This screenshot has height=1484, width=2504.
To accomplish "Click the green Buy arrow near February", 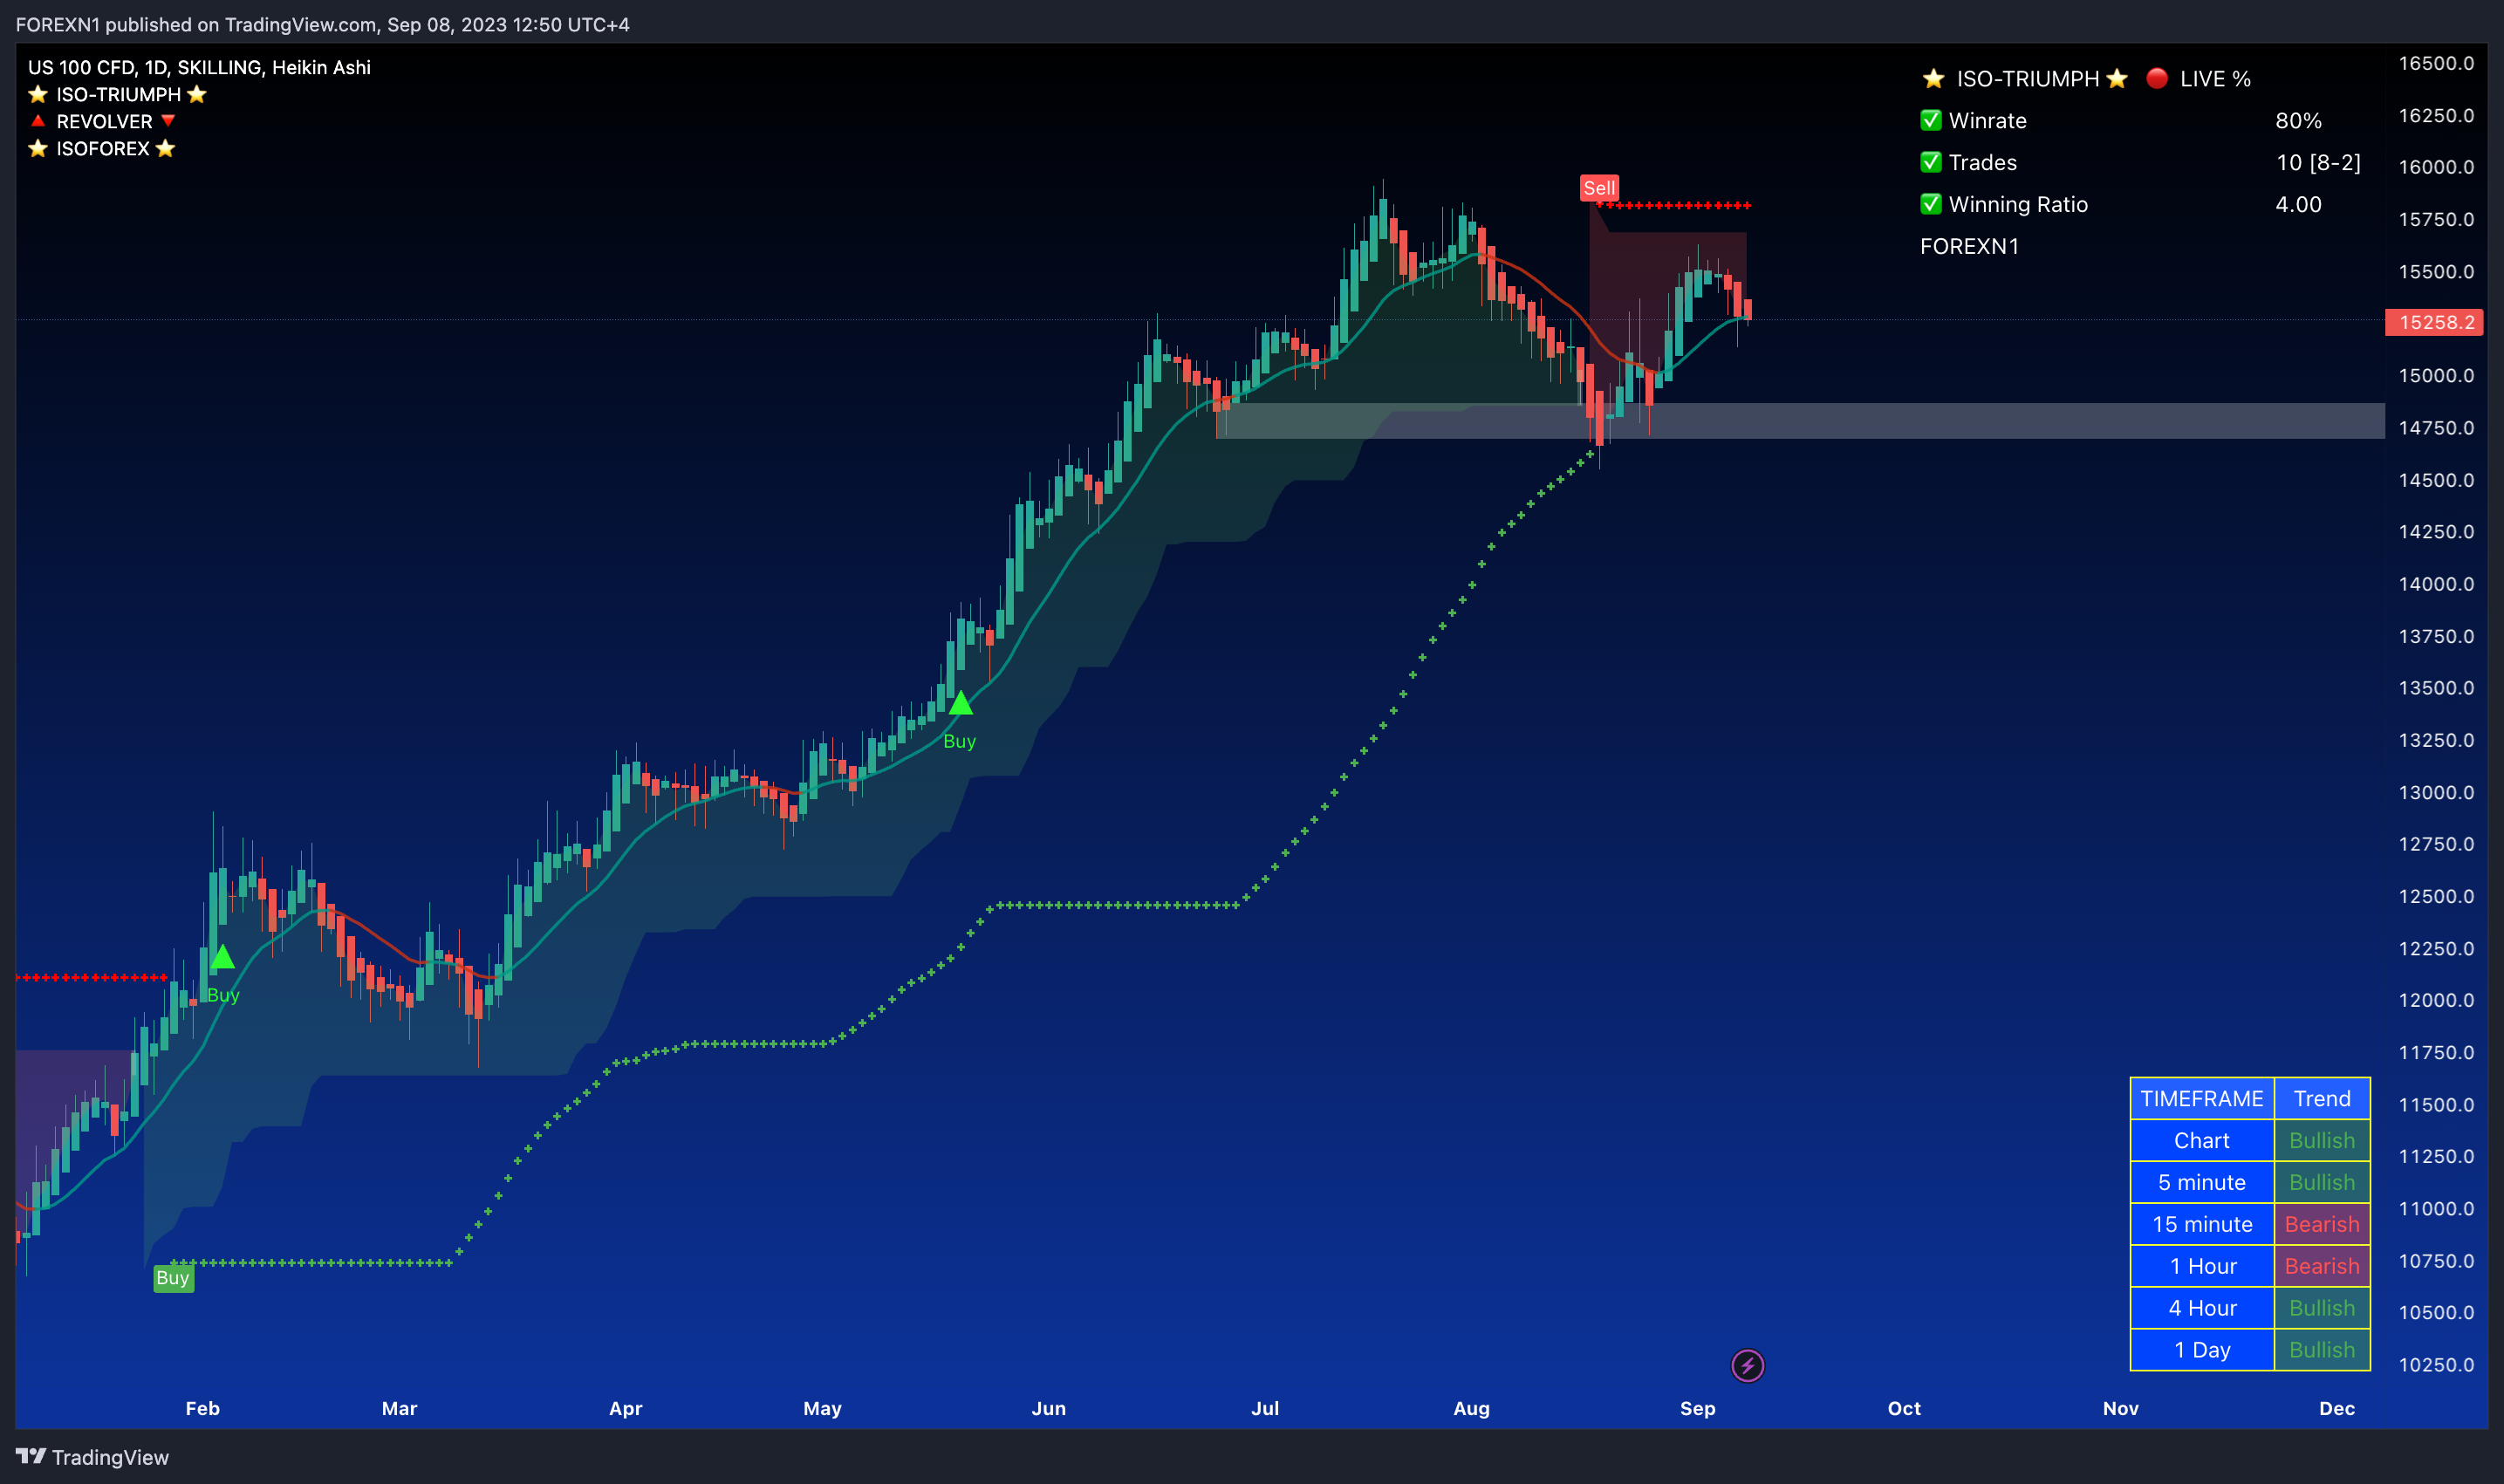I will pos(223,957).
